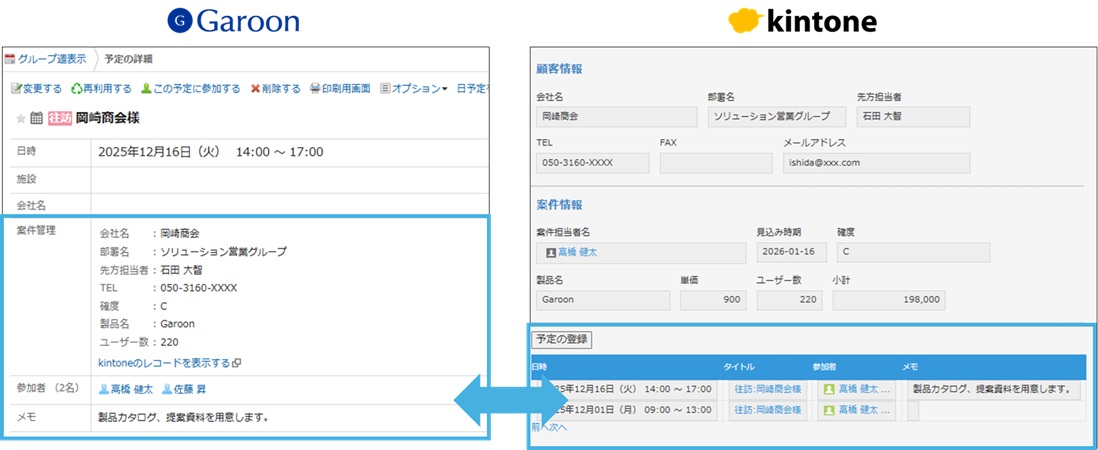Click the 予定の詳細 breadcrumb text
The width and height of the screenshot is (1098, 450).
128,59
